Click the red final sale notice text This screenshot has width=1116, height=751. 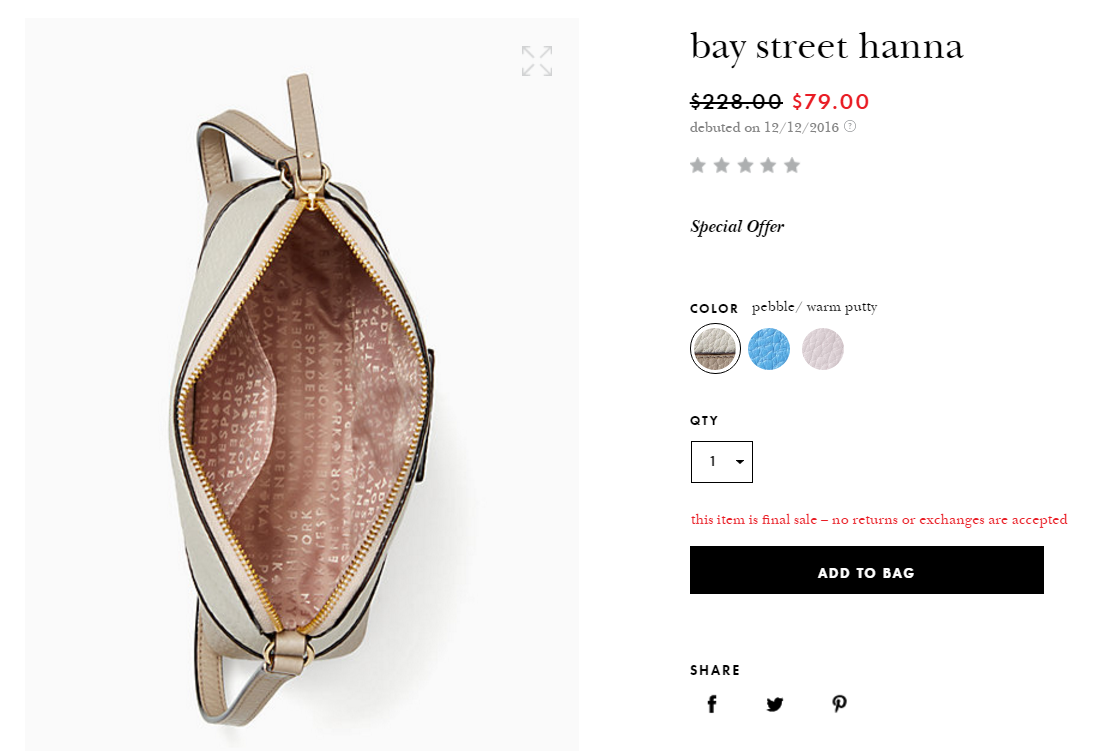[x=879, y=520]
